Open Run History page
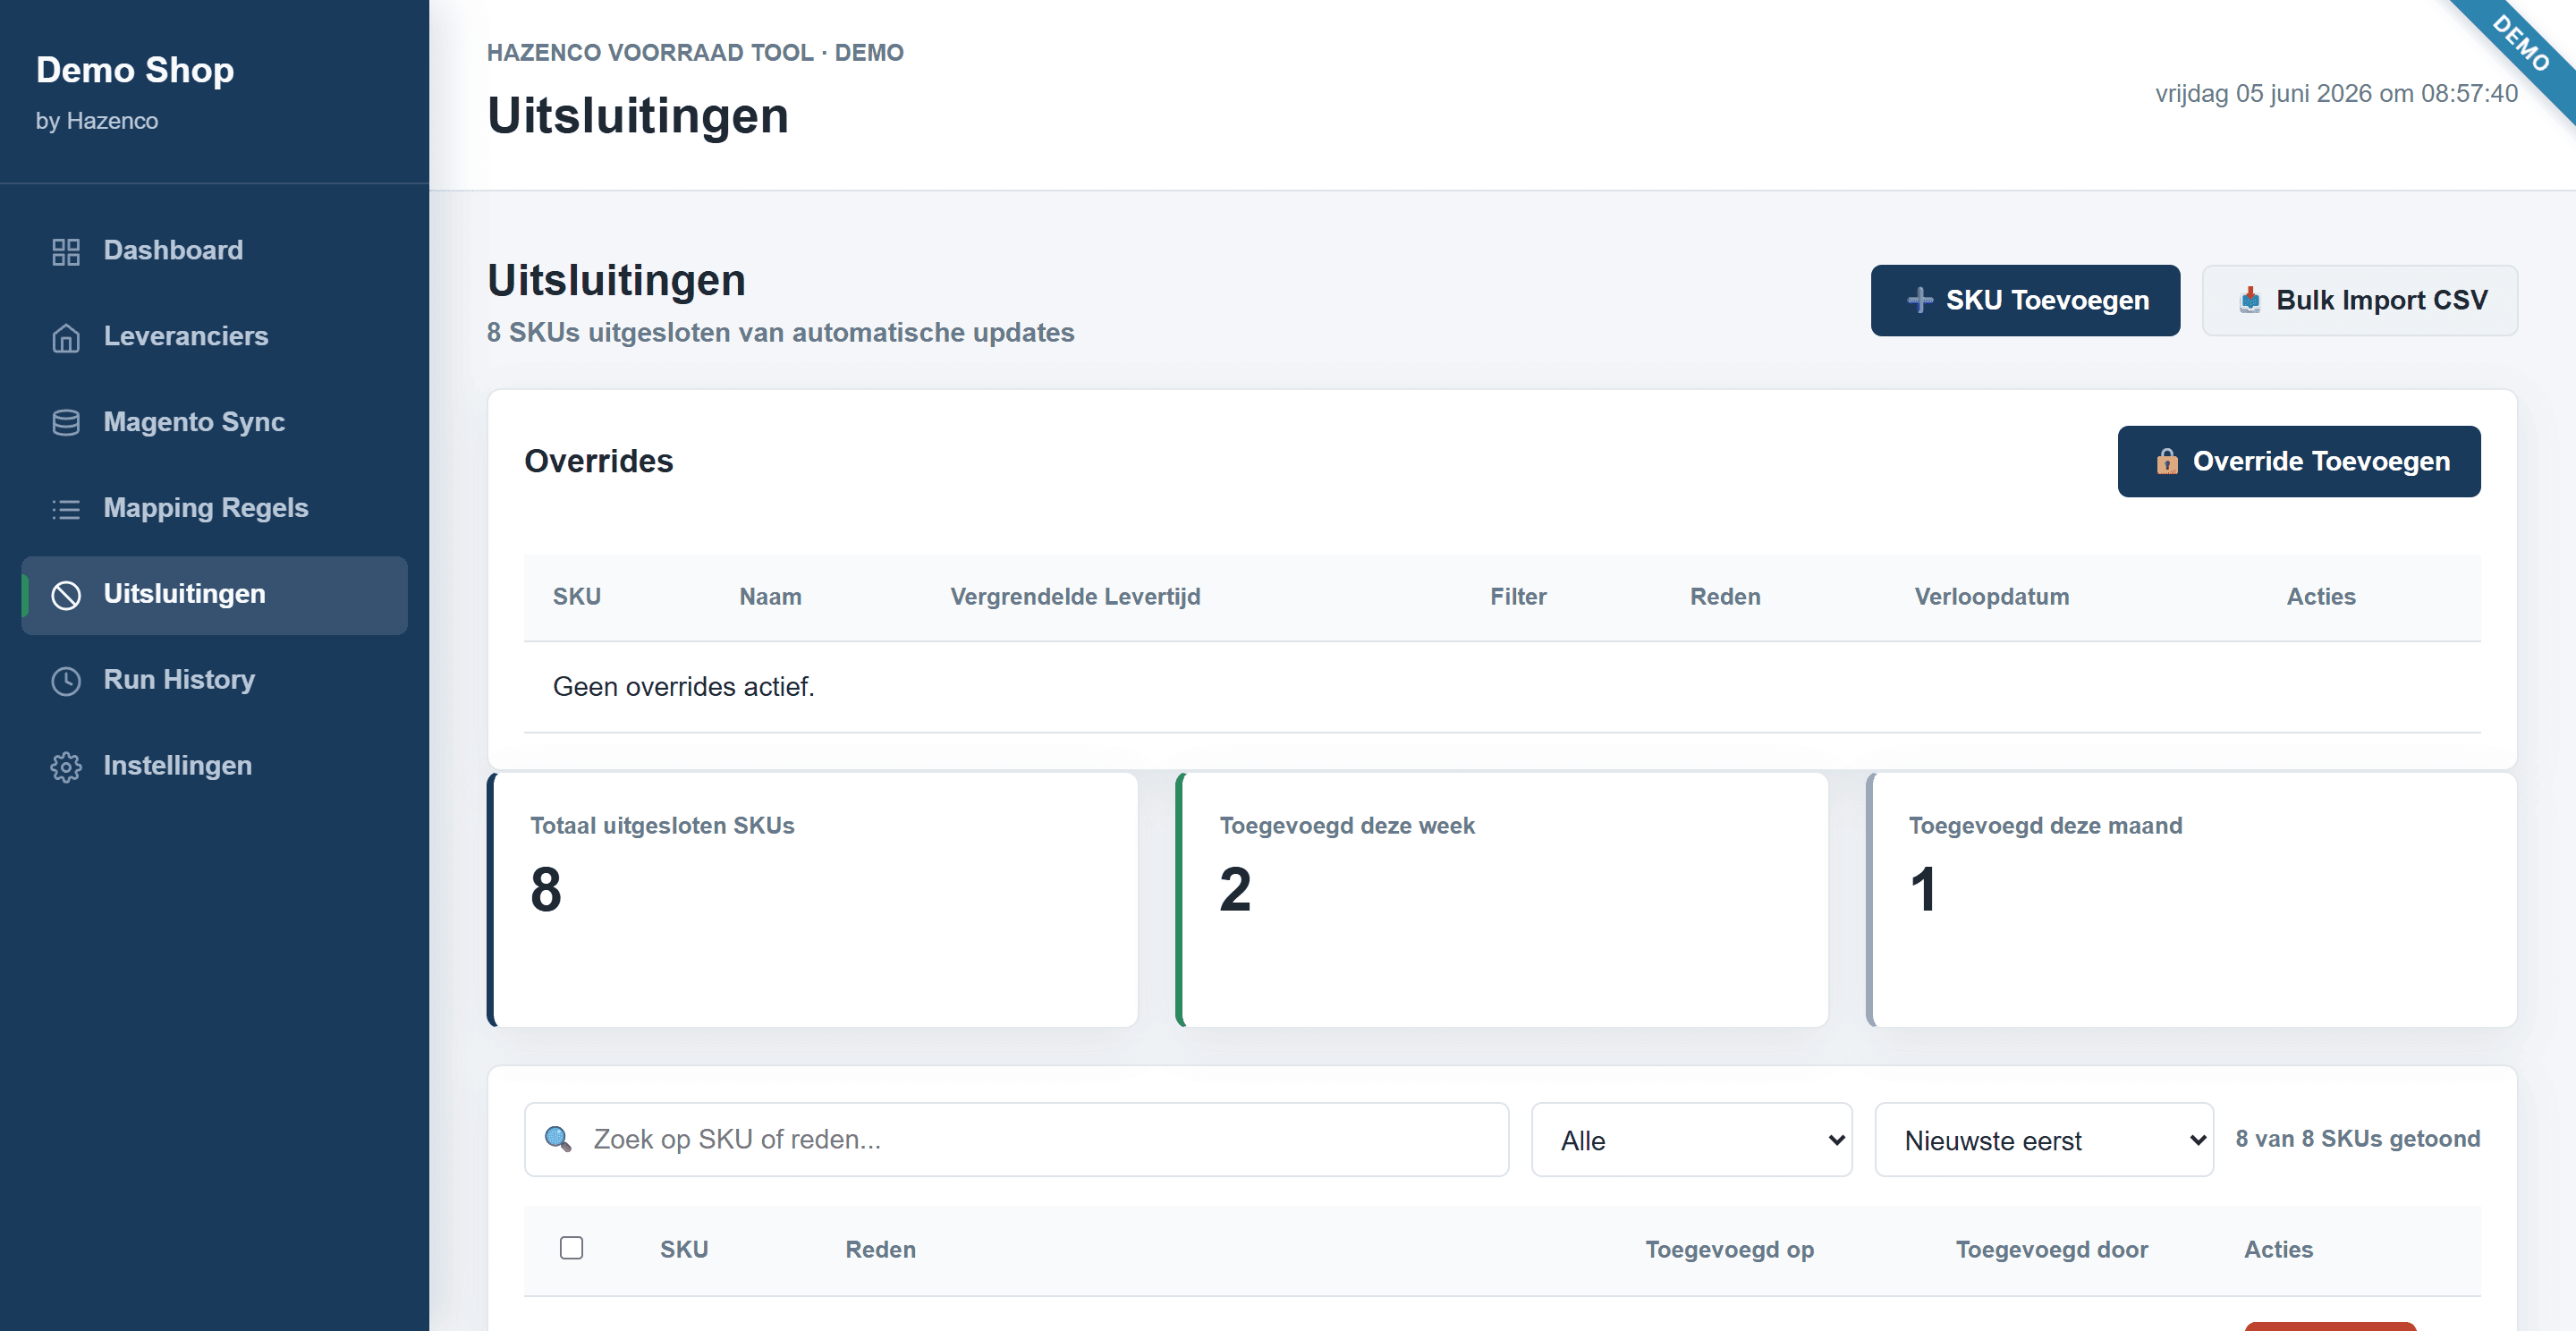 (x=214, y=680)
